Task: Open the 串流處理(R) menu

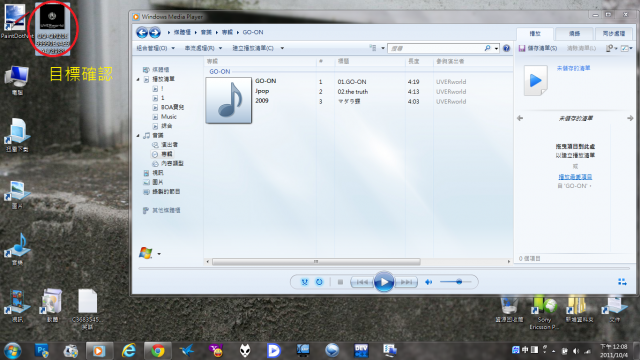Action: (x=203, y=48)
